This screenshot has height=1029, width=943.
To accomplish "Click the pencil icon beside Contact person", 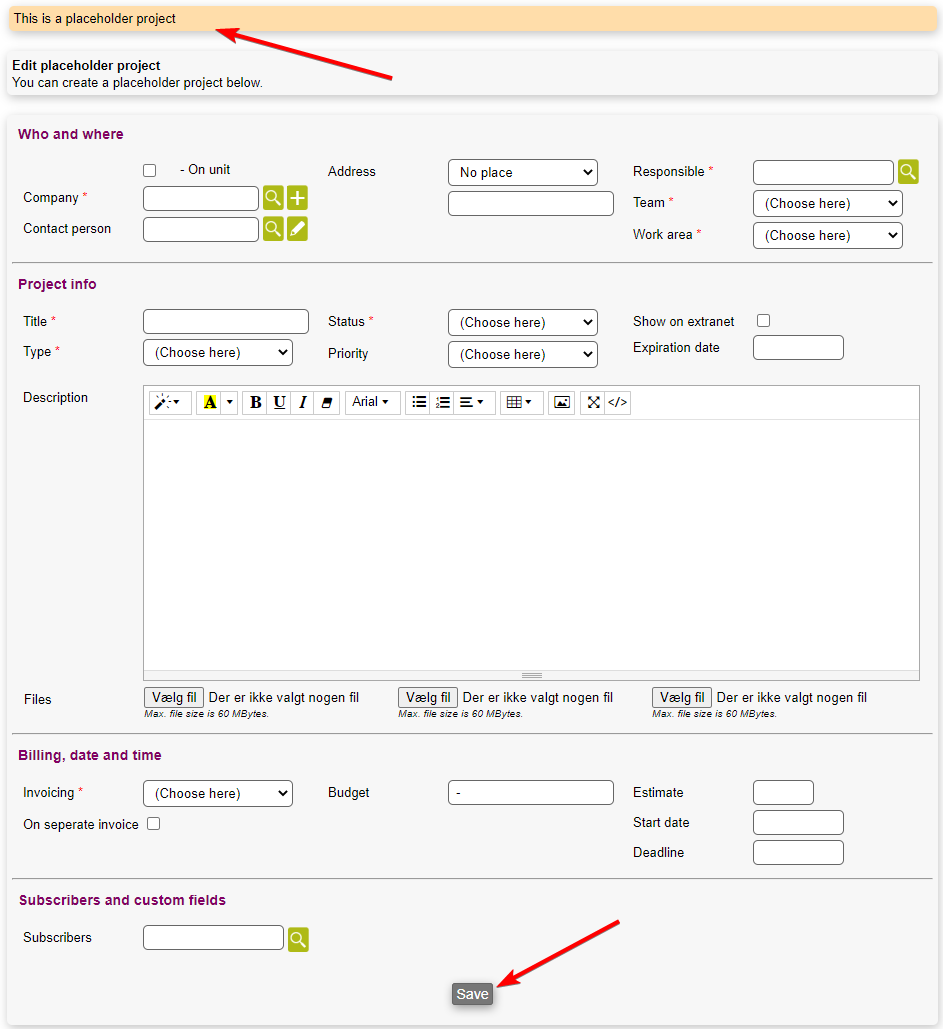I will 297,229.
